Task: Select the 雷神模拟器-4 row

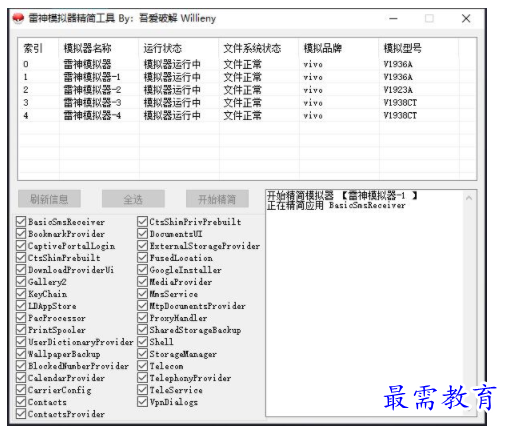Action: point(247,115)
